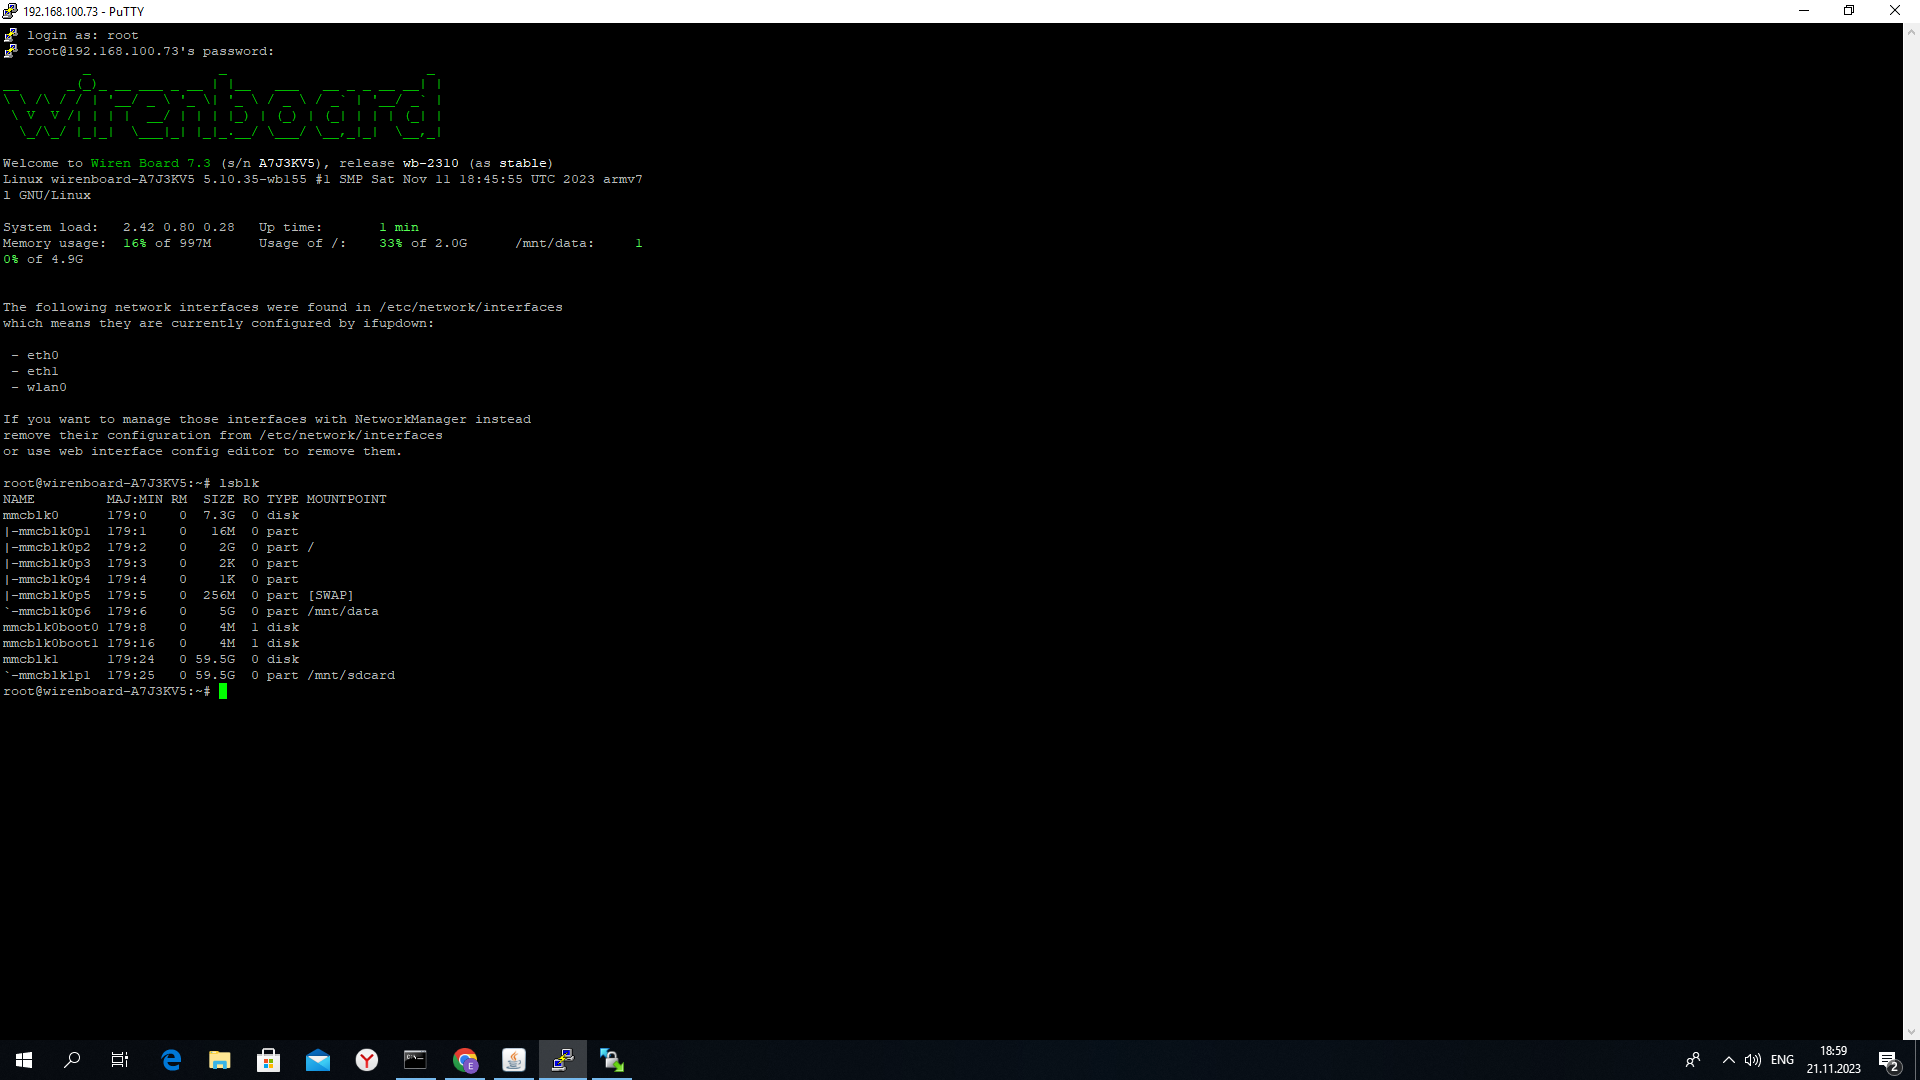This screenshot has height=1080, width=1920.
Task: Click the '16%' memory usage value
Action: pyautogui.click(x=135, y=243)
